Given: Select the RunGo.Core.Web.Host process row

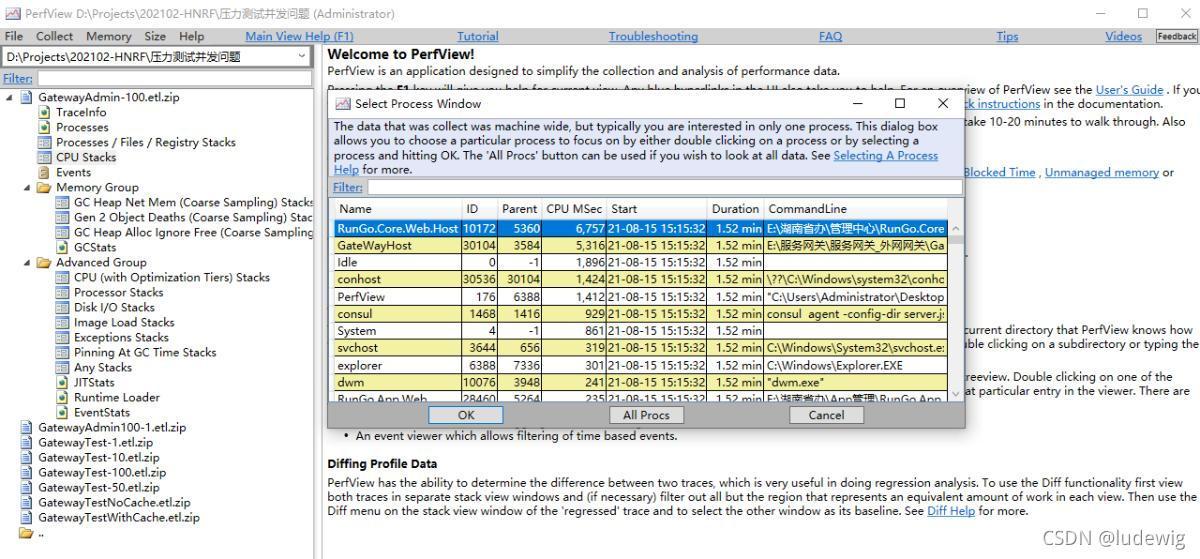Looking at the screenshot, I should click(640, 228).
